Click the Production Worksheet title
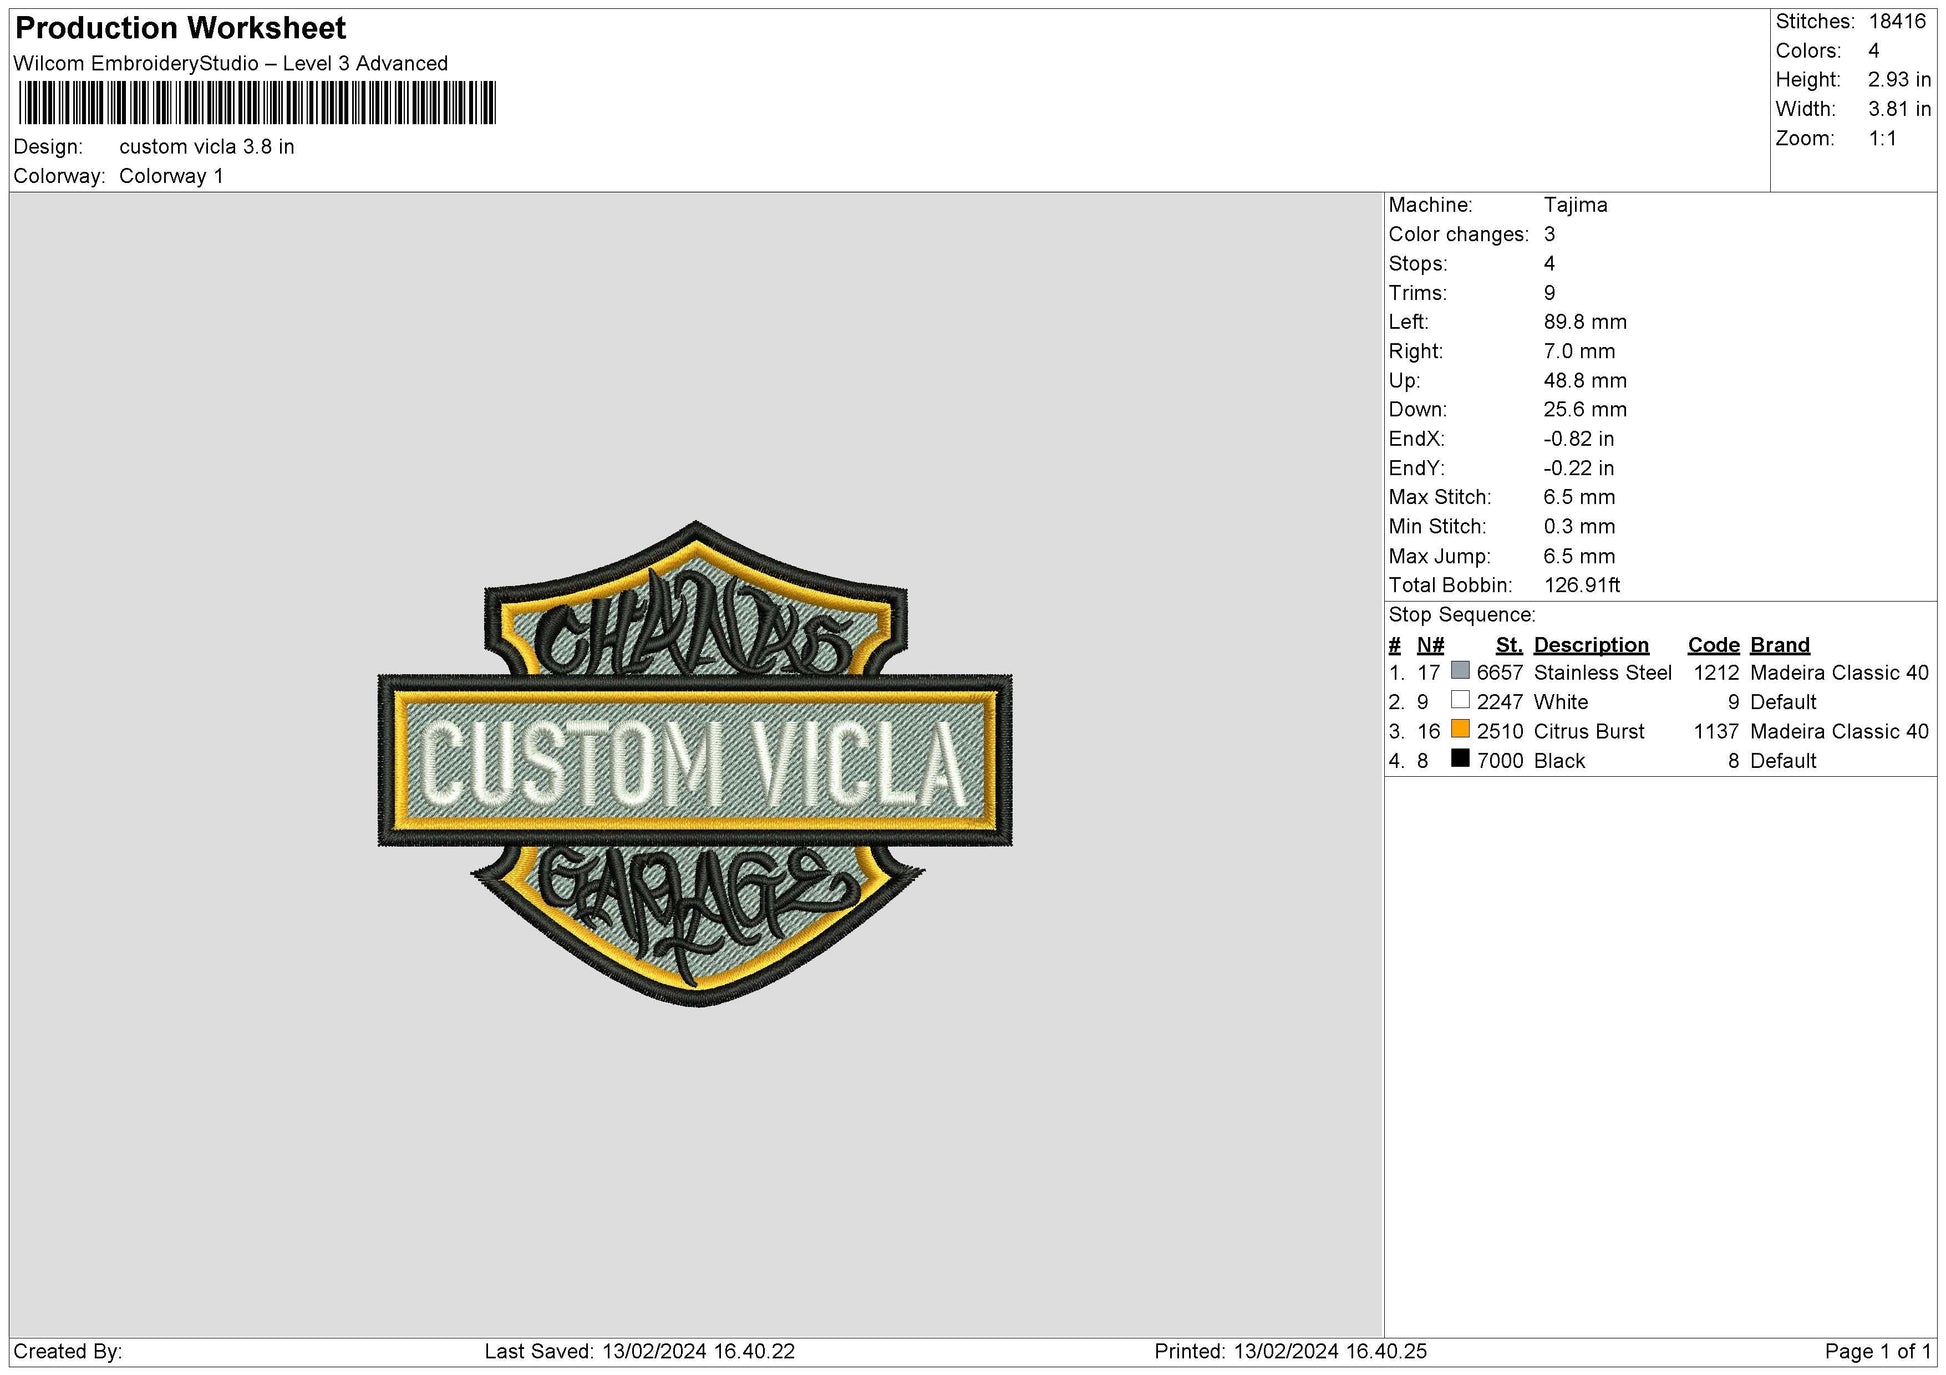1946x1375 pixels. pos(178,28)
